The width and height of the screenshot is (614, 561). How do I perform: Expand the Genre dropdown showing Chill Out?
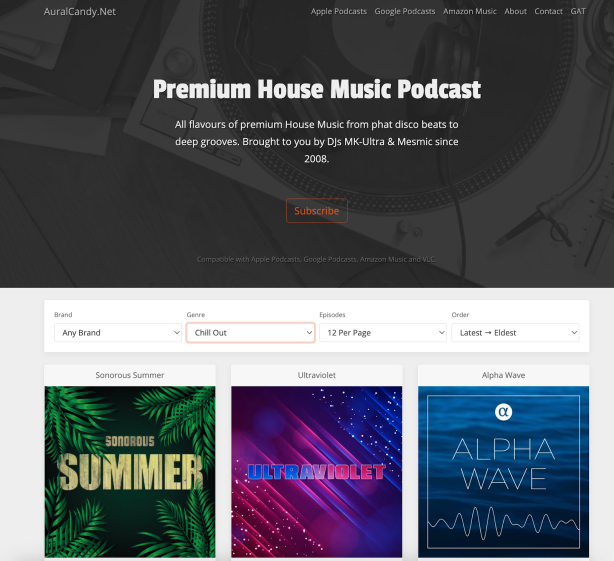coord(251,333)
